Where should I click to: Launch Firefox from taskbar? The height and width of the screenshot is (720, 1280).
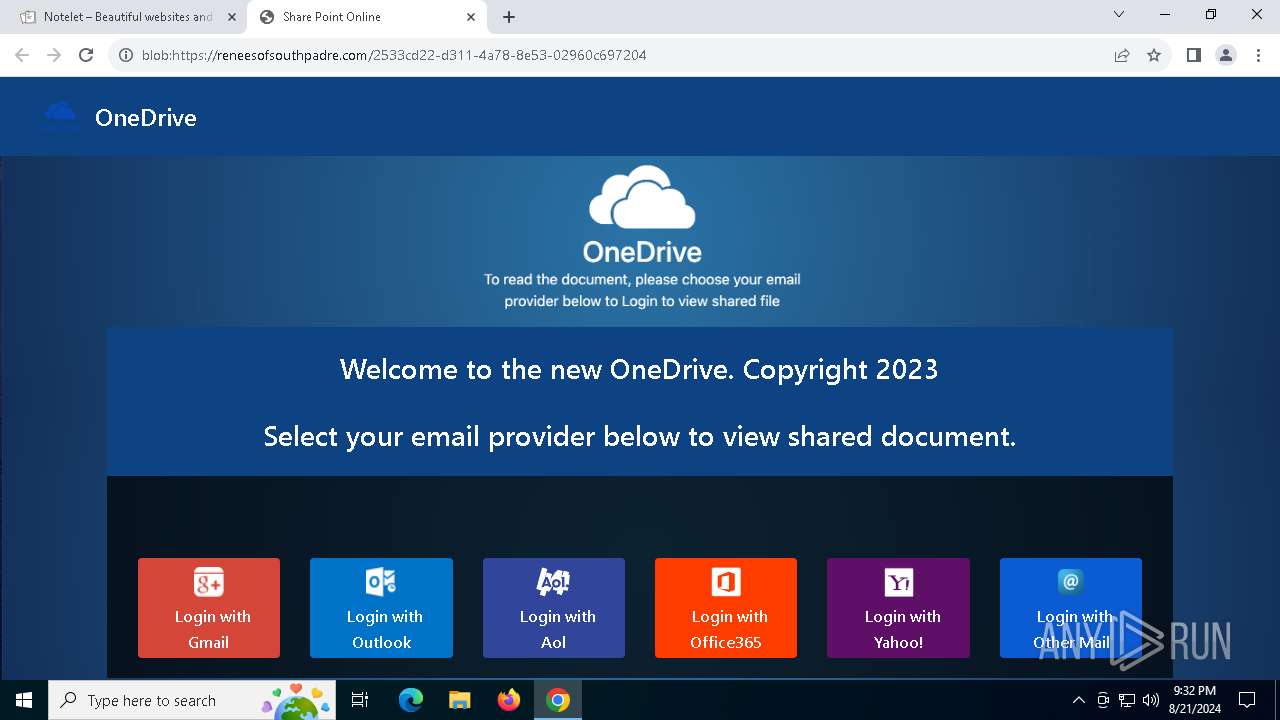pos(508,700)
